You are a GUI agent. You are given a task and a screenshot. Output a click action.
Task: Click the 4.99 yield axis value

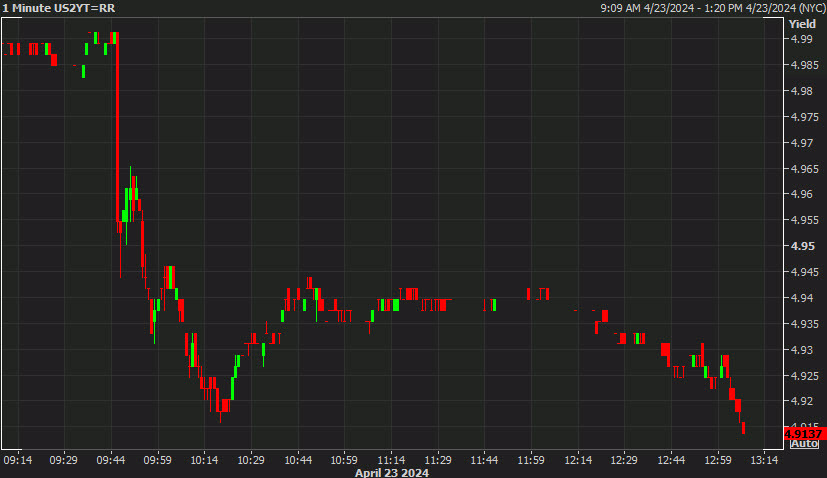click(802, 39)
